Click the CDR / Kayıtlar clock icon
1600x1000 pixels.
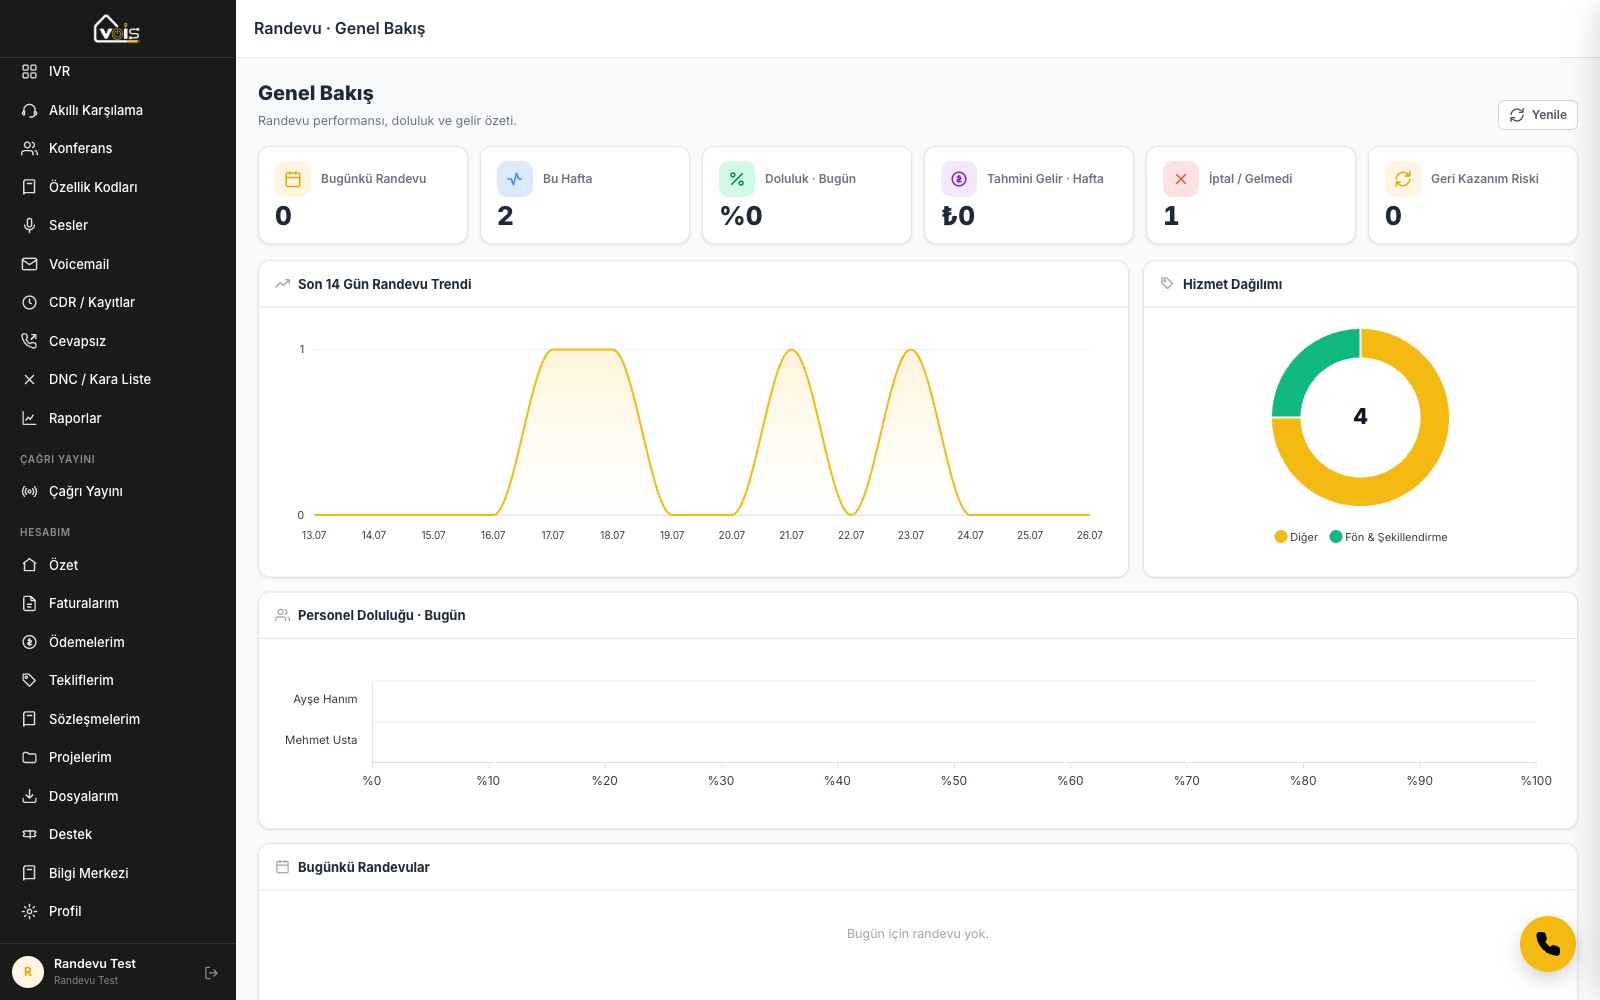29,302
